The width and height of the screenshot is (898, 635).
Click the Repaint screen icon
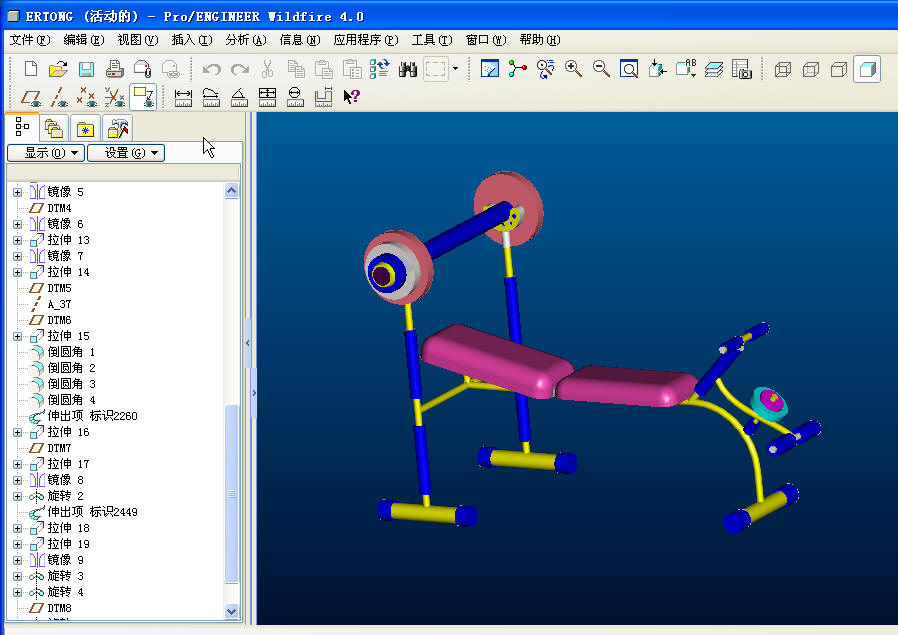point(490,69)
